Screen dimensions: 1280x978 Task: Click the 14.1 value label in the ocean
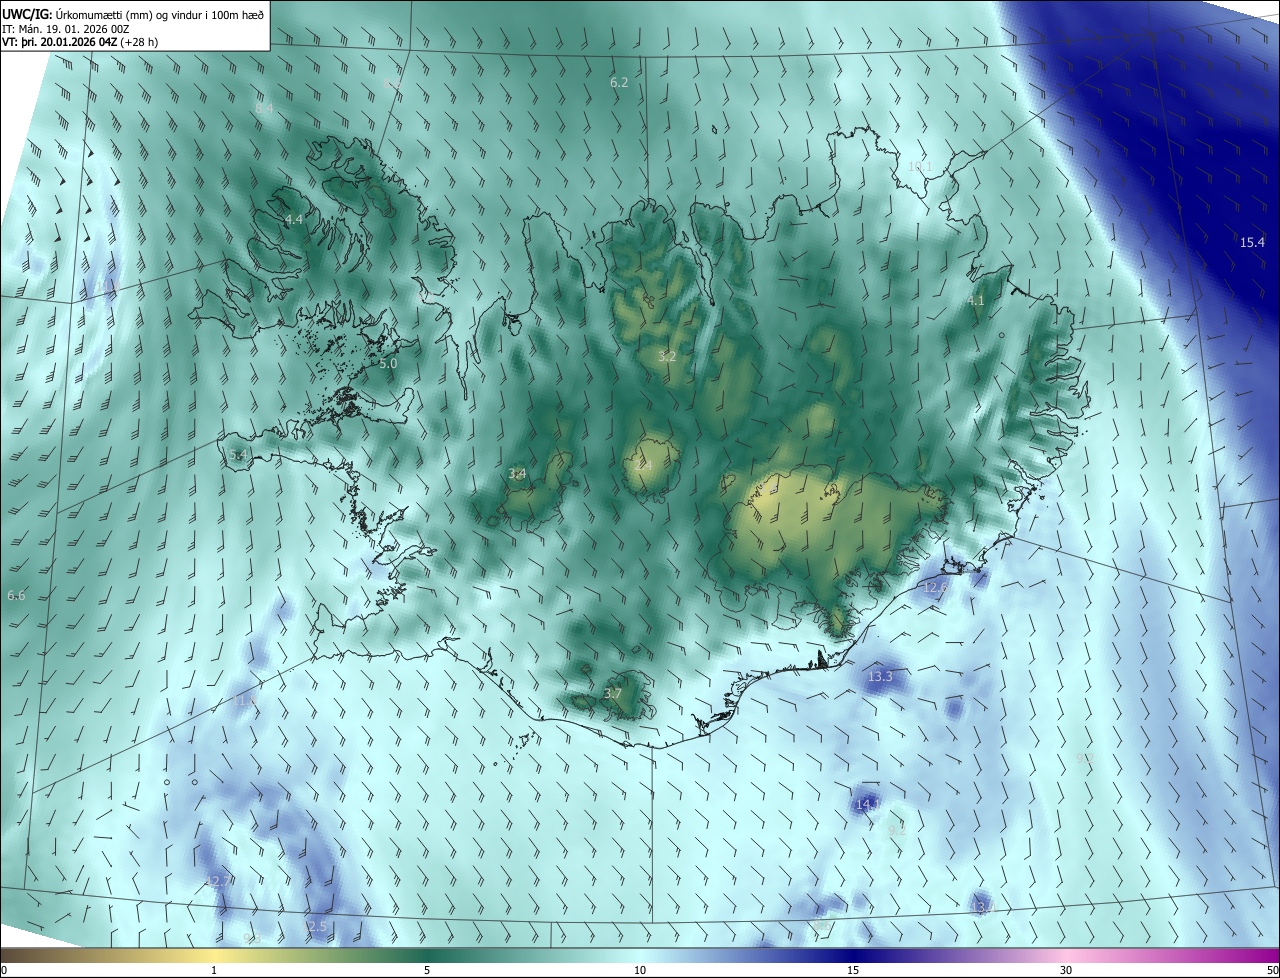(x=867, y=804)
